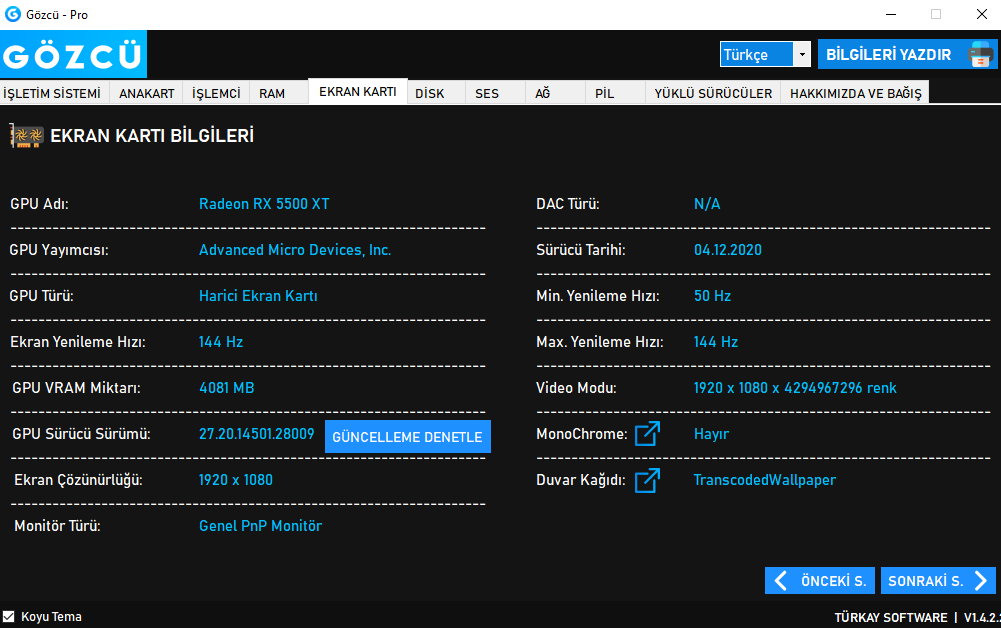Click Max. Yenileme Hızı 144 Hz value

coord(716,341)
